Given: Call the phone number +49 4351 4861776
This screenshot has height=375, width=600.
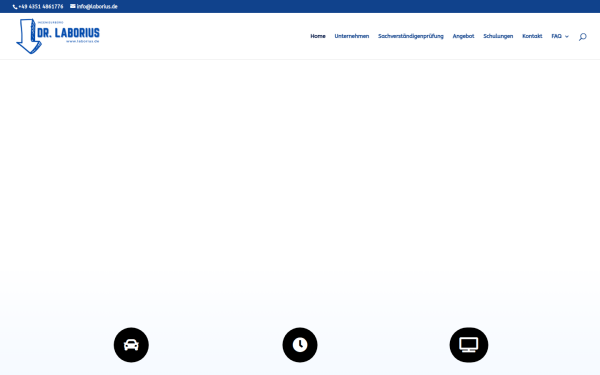Looking at the screenshot, I should 41,7.
